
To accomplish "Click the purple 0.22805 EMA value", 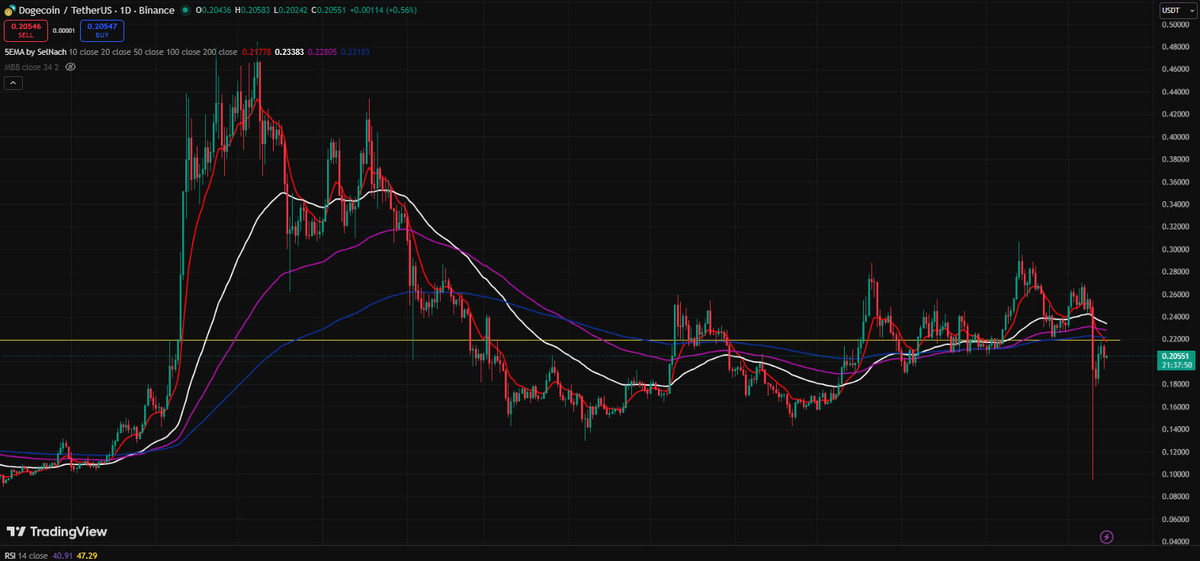I will point(323,51).
